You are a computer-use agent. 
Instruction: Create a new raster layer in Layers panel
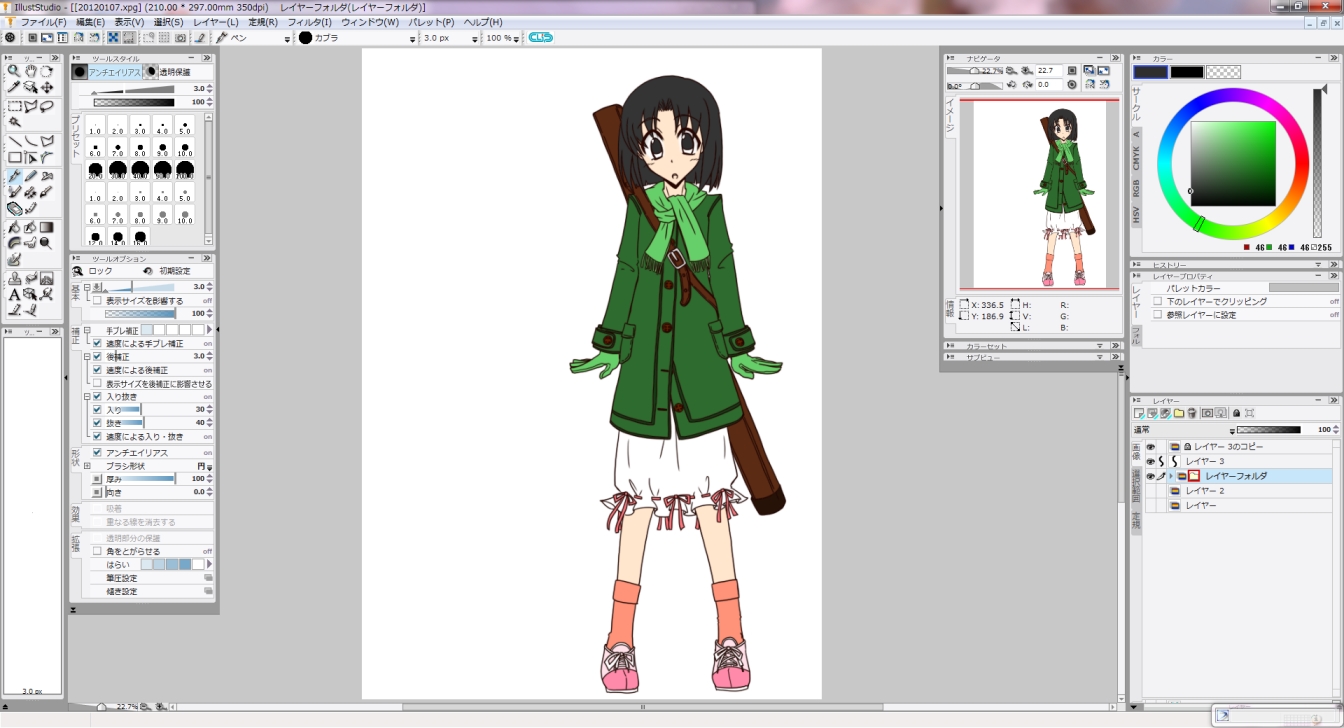point(1139,413)
